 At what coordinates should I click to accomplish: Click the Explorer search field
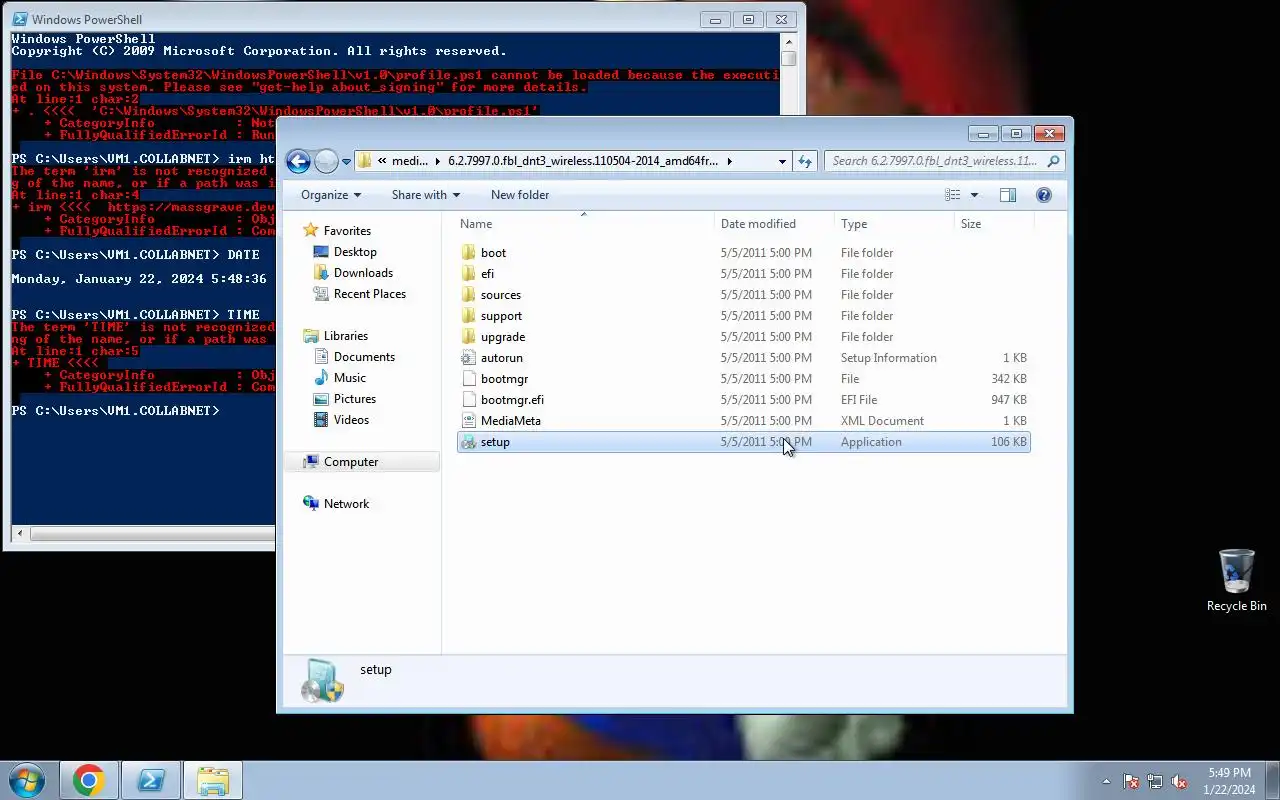coord(934,161)
